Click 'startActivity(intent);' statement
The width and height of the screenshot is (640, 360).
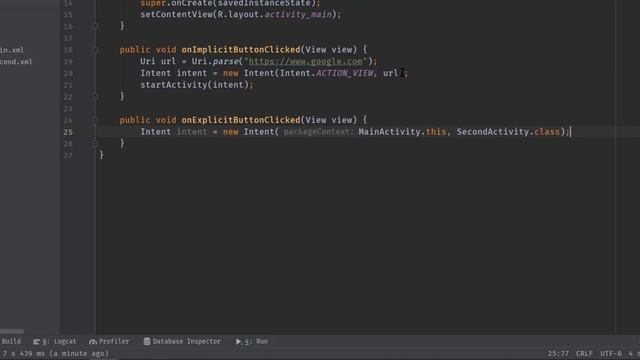[x=197, y=85]
